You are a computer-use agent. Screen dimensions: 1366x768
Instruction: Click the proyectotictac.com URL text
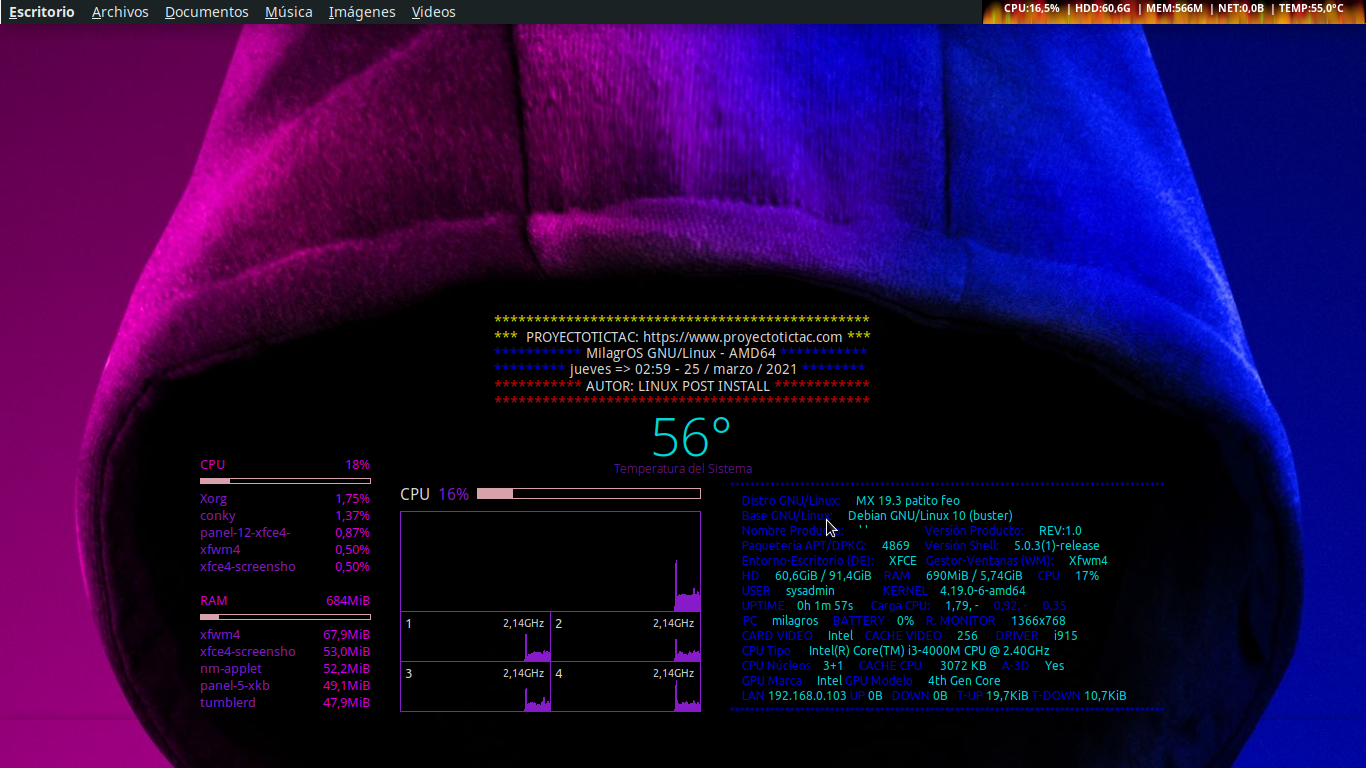click(x=742, y=337)
